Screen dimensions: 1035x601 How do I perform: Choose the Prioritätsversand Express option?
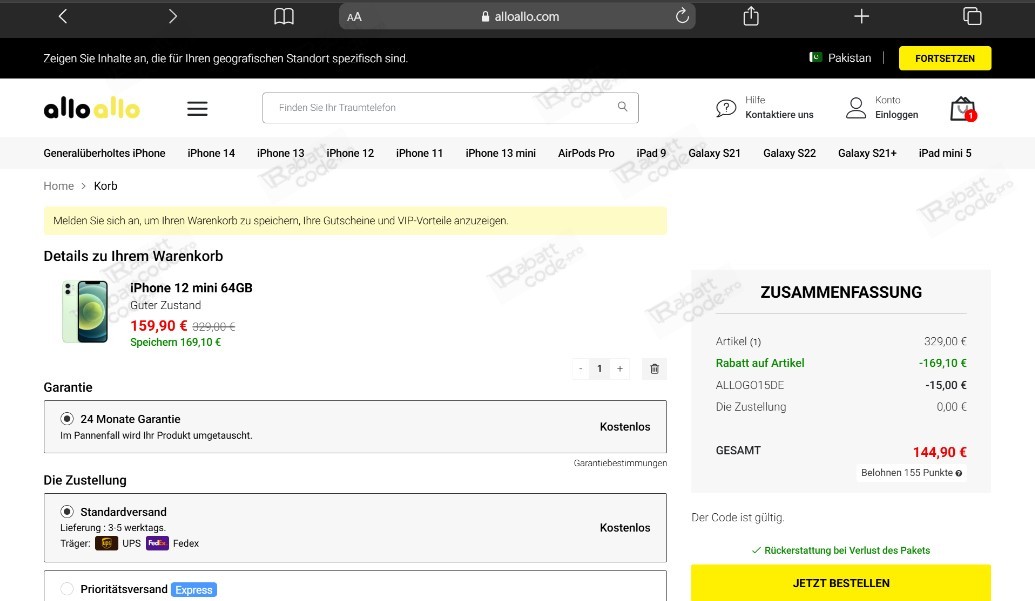pos(67,589)
